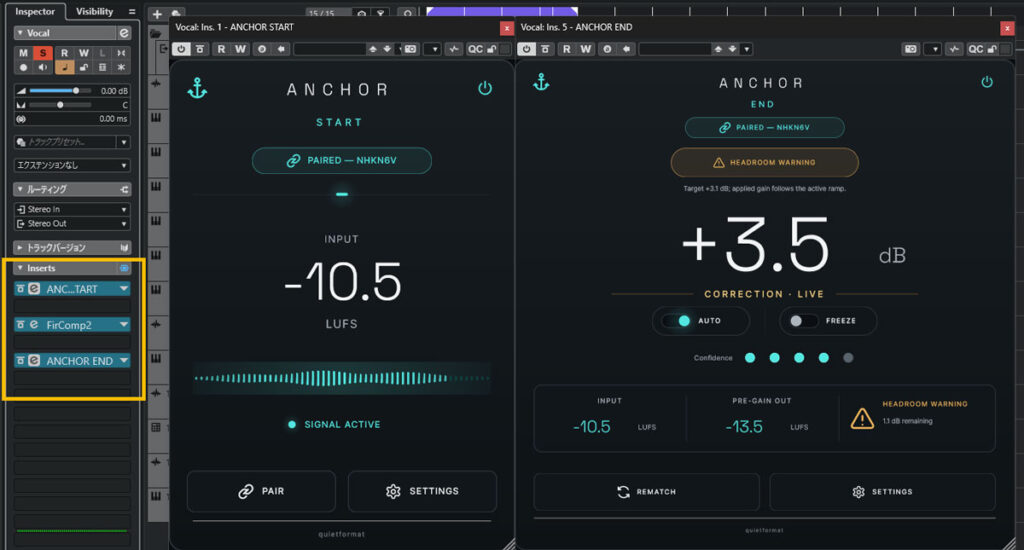Open editor of FirComp2 insert
The height and width of the screenshot is (550, 1024).
click(x=34, y=325)
